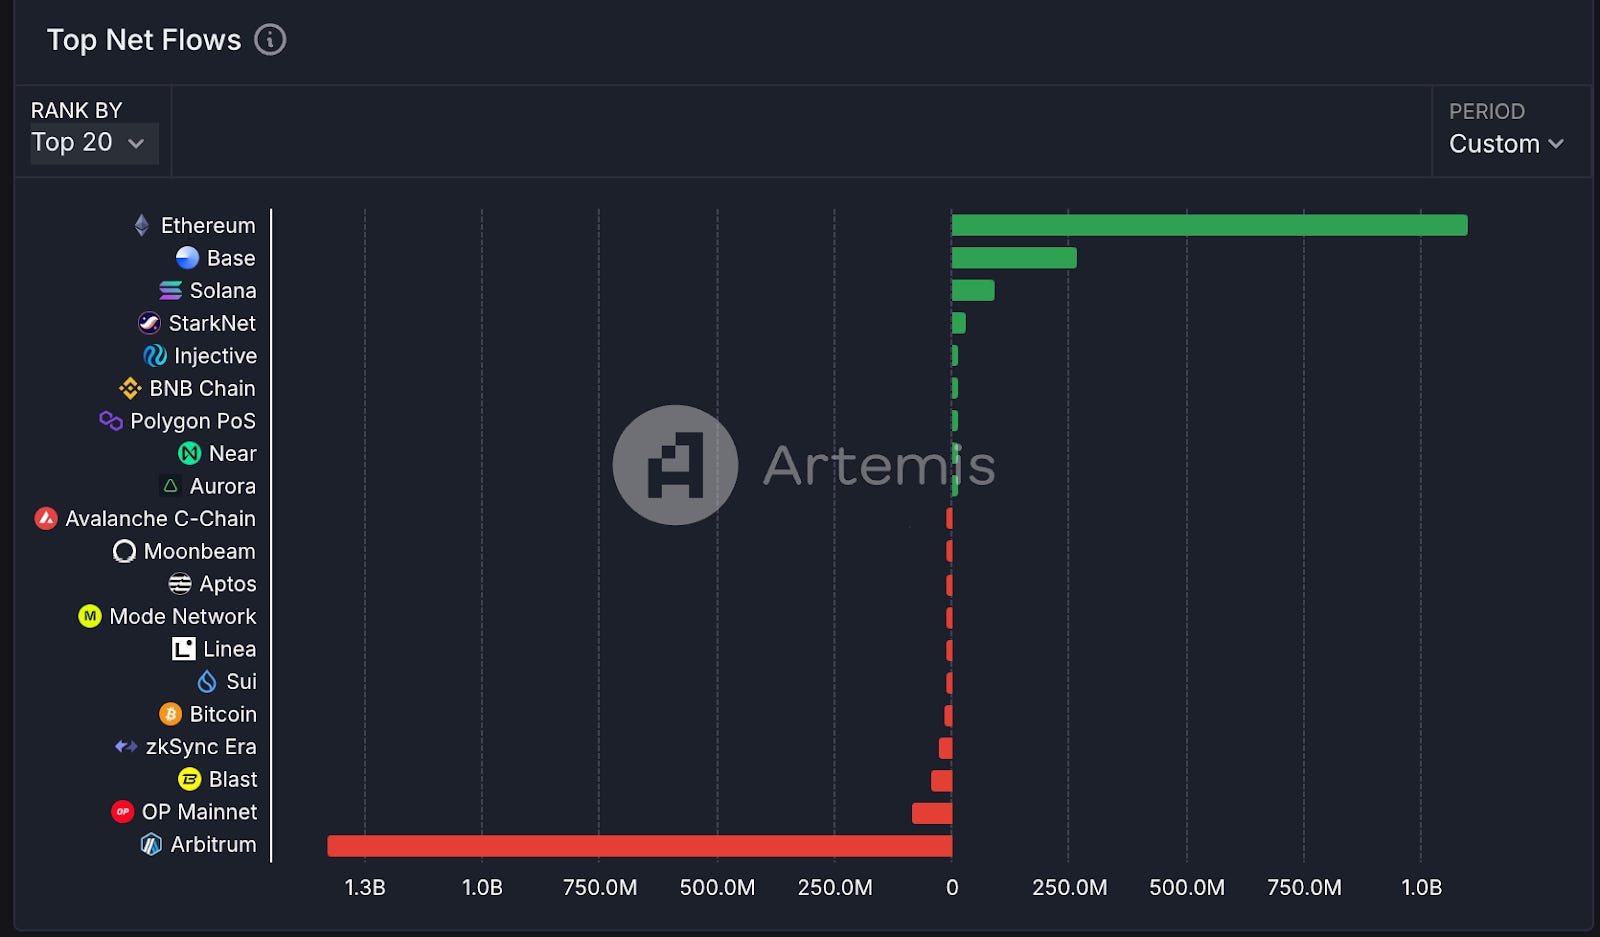Click the Aptos chain icon

(x=180, y=584)
